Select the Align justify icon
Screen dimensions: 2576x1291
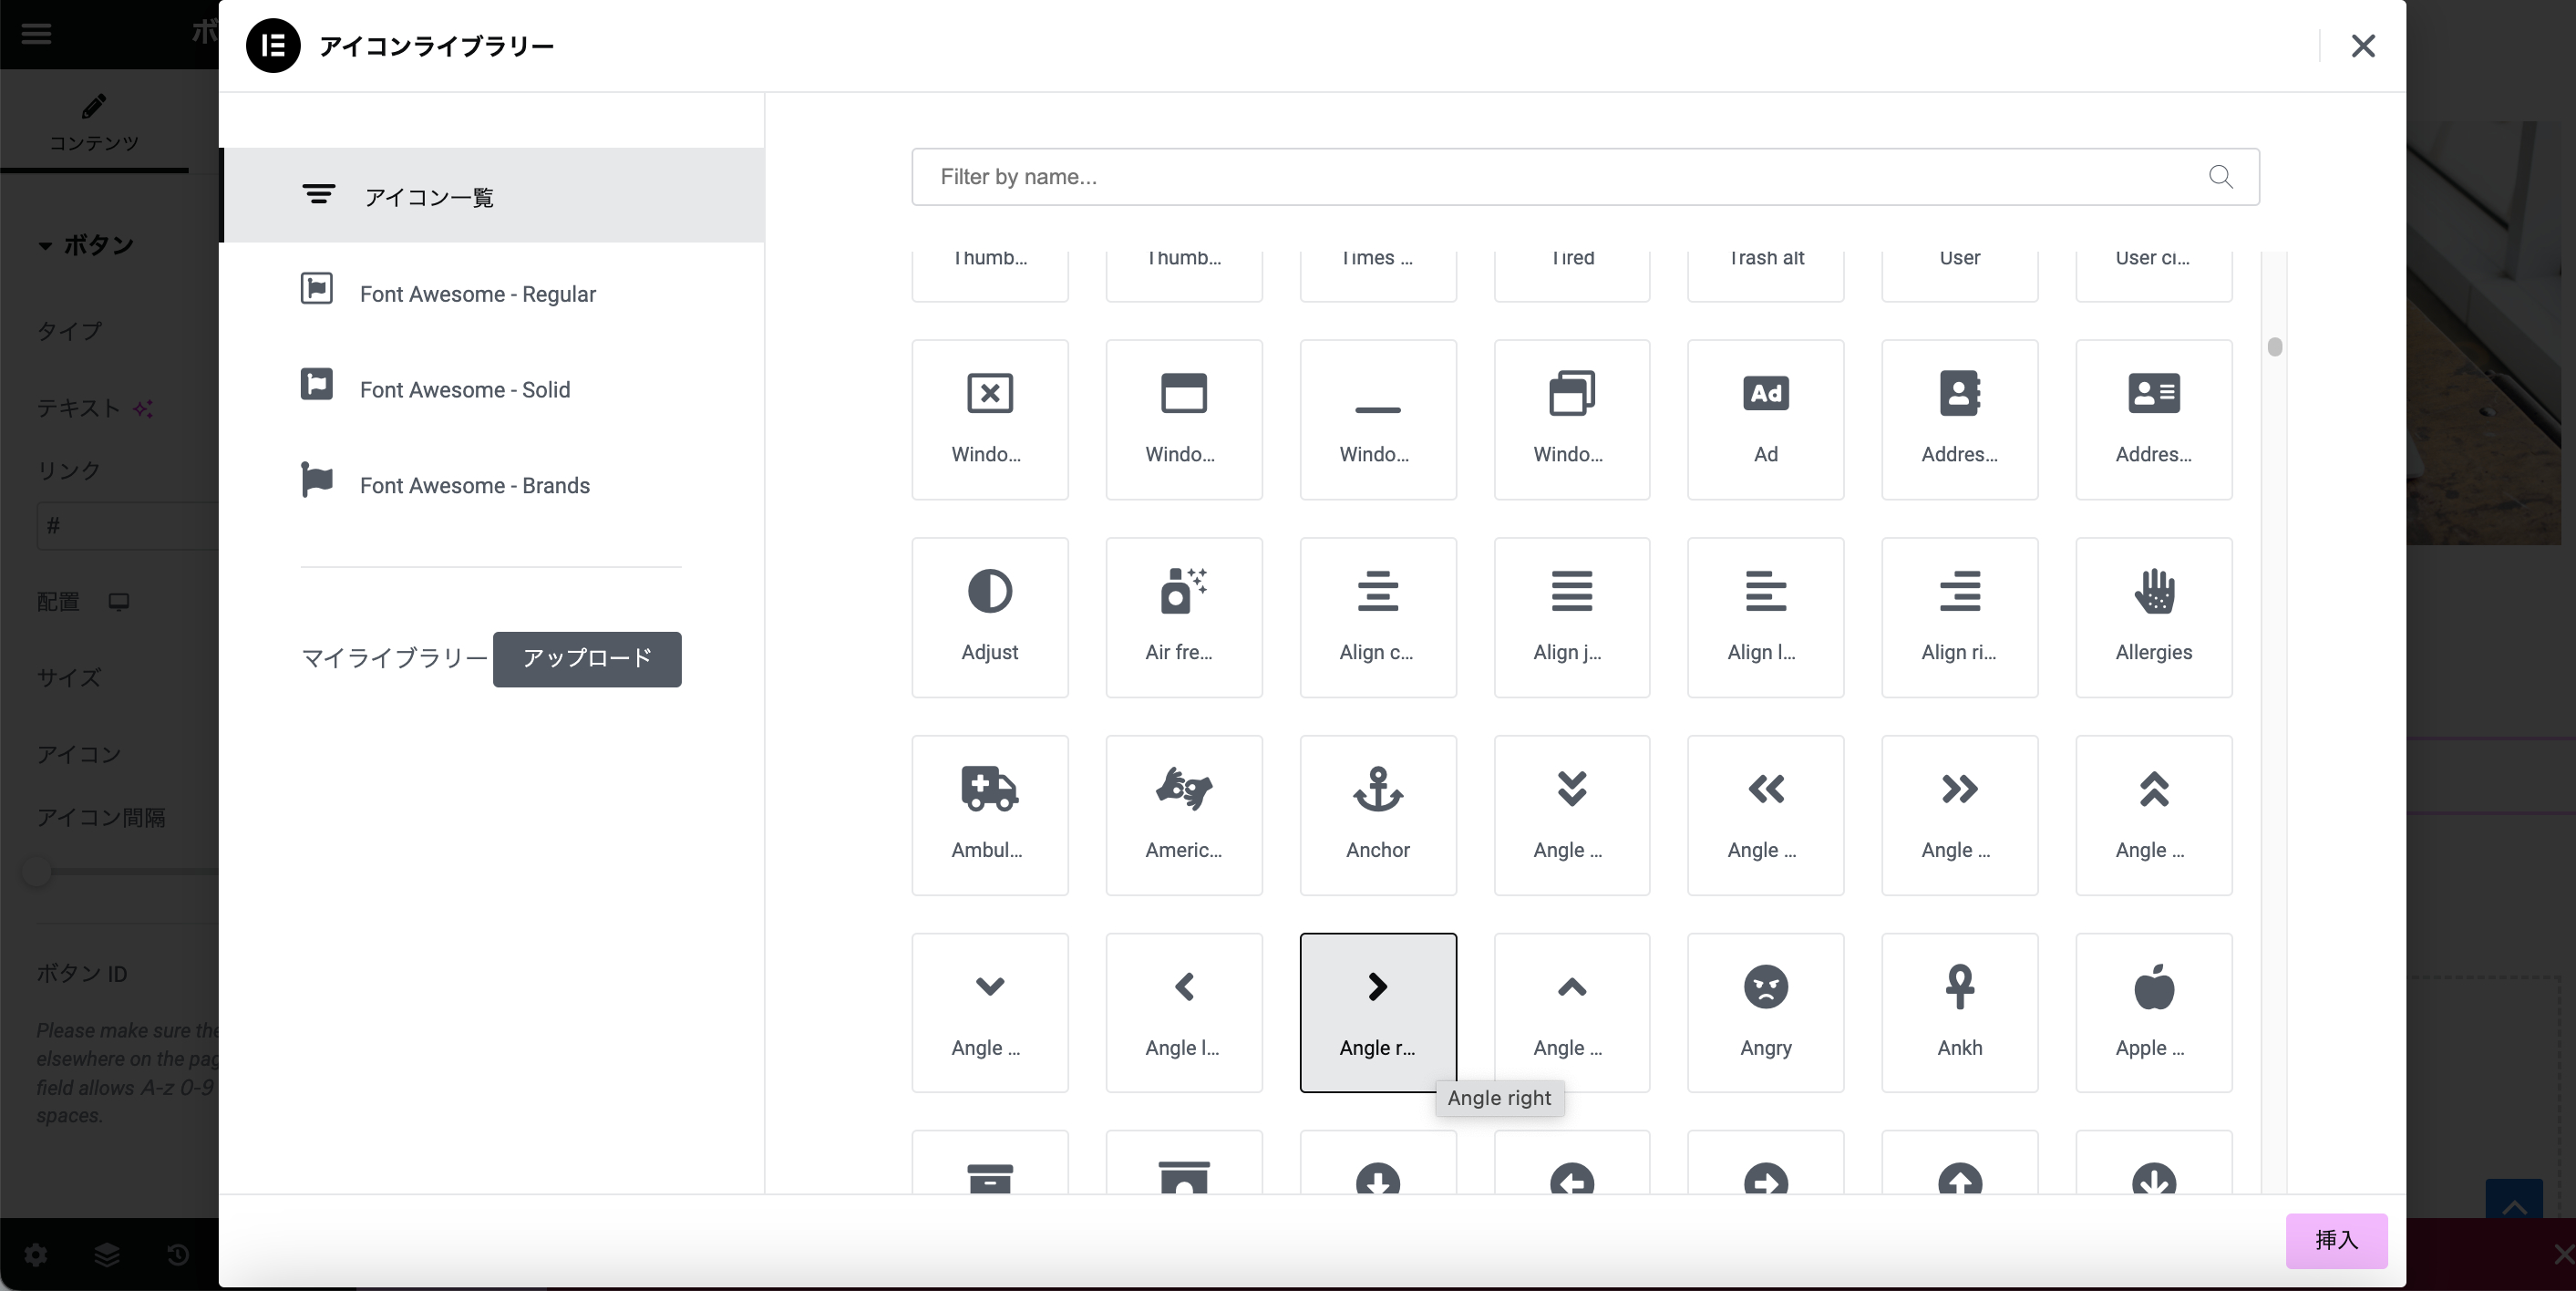tap(1571, 616)
